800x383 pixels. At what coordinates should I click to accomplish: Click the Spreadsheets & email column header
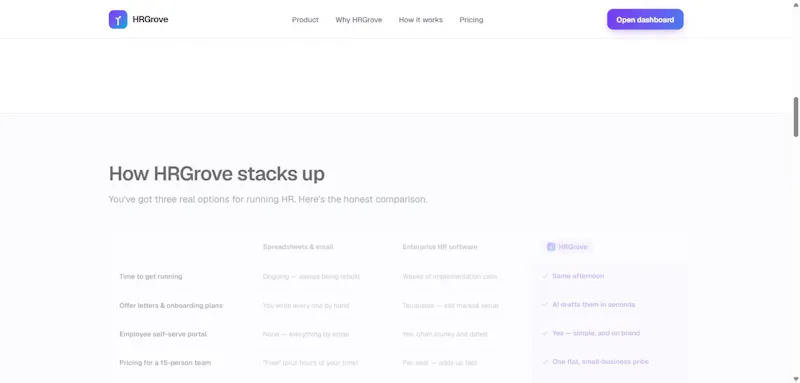pyautogui.click(x=298, y=247)
